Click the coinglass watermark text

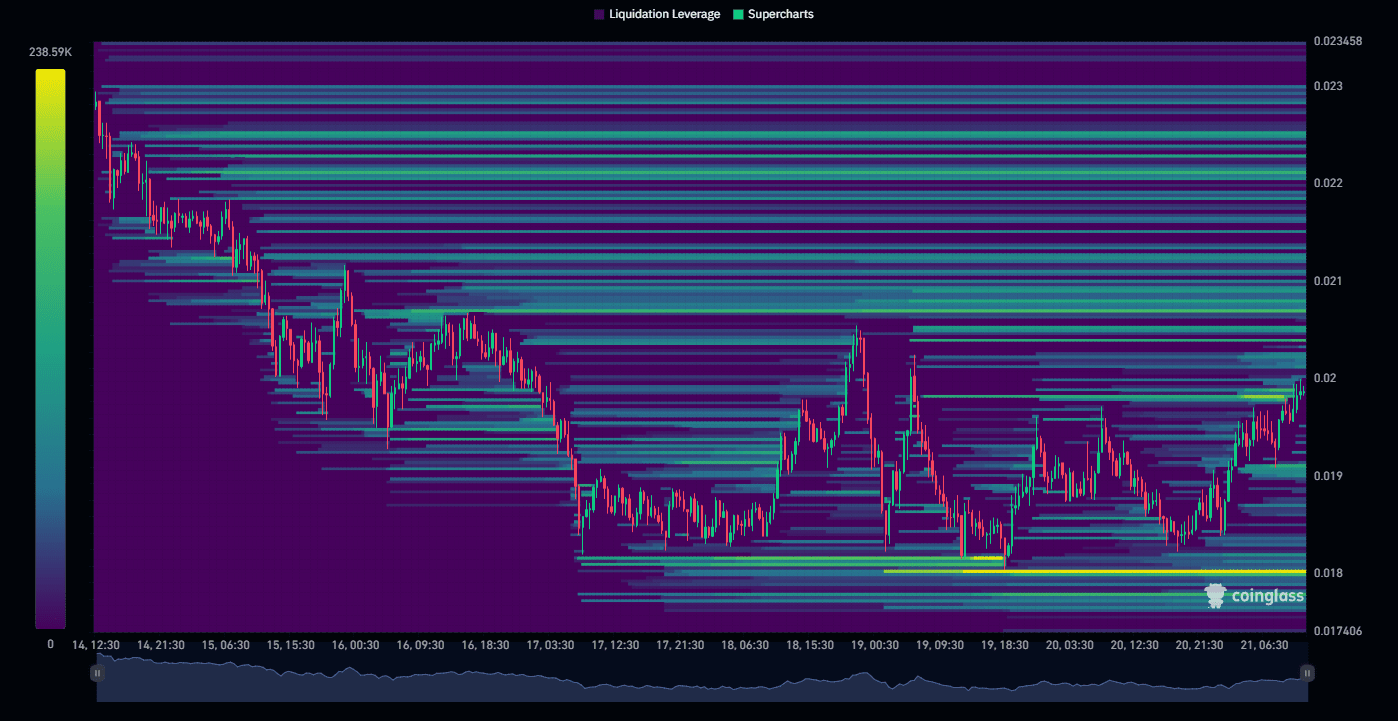tap(1267, 597)
